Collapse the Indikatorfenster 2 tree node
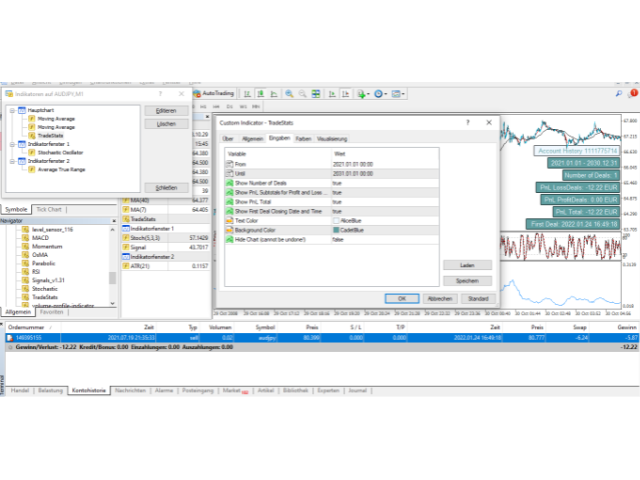640x480 pixels. [x=12, y=161]
